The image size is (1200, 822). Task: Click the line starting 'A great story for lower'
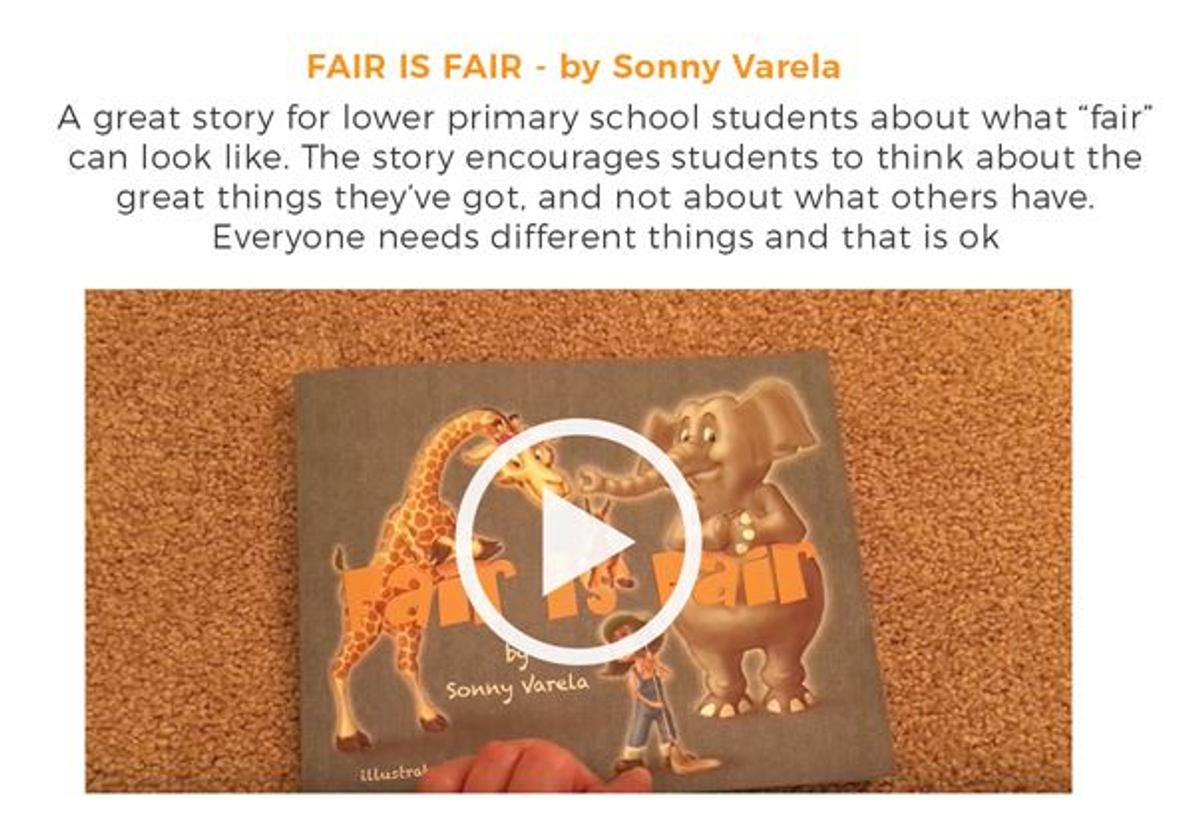point(600,119)
